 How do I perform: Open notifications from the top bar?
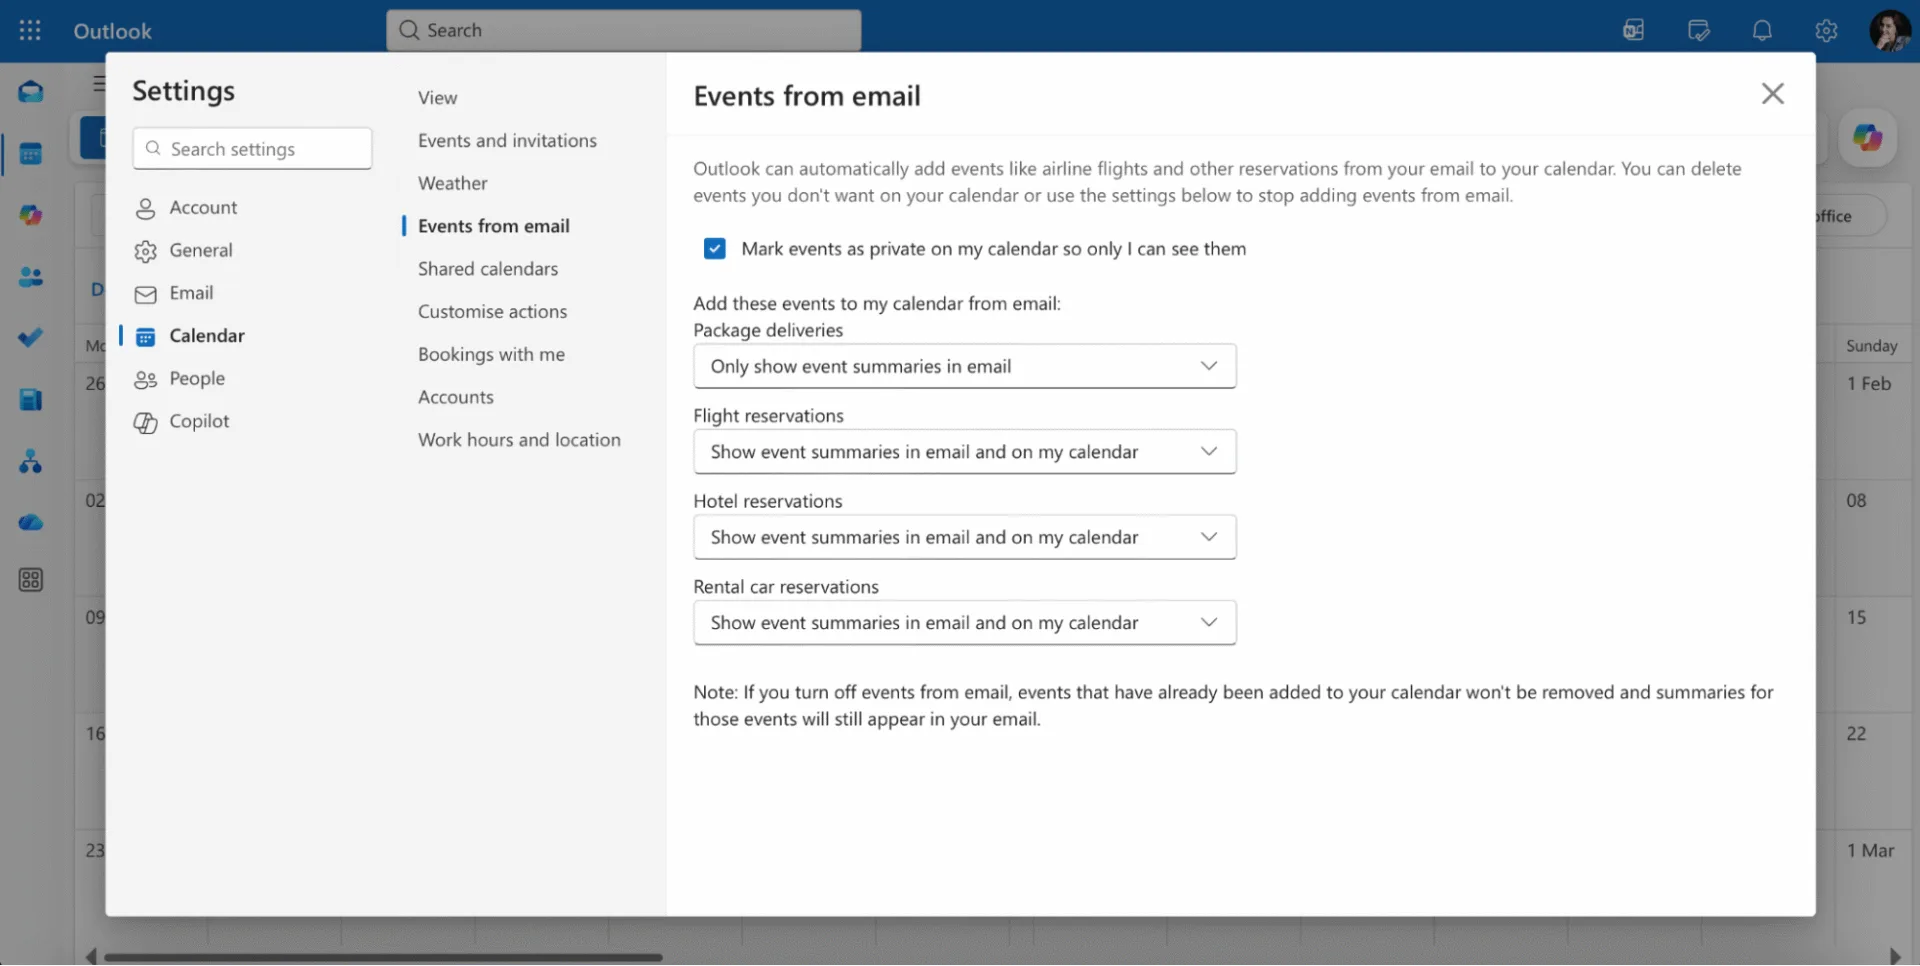1761,30
